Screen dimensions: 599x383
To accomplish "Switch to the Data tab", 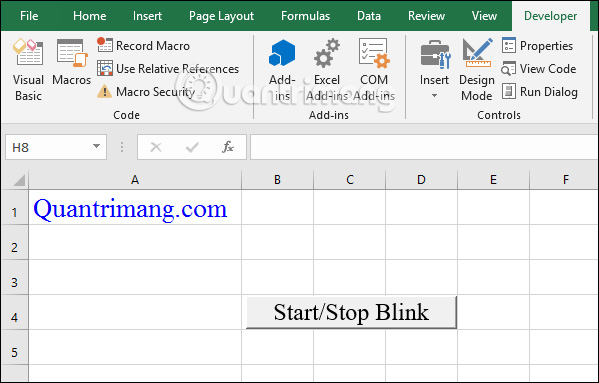I will pyautogui.click(x=369, y=16).
